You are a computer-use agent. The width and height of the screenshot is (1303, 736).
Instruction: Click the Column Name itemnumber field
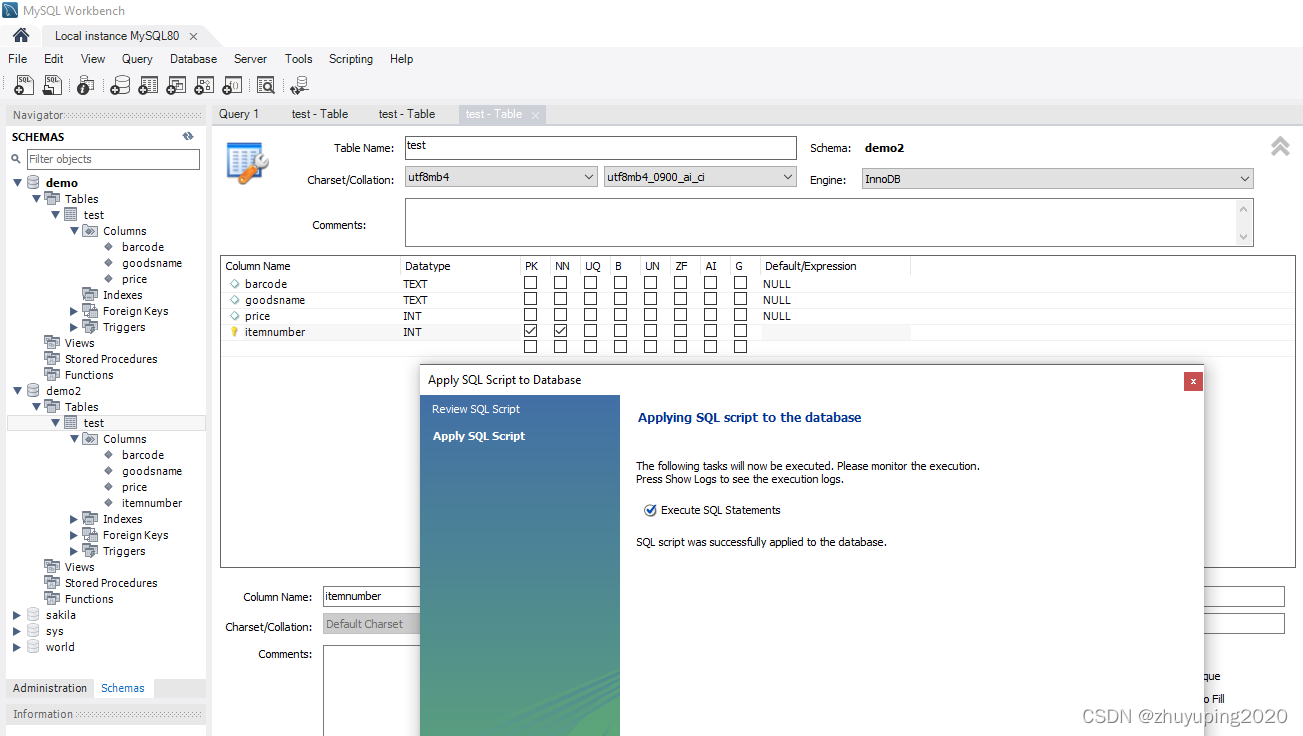point(371,596)
